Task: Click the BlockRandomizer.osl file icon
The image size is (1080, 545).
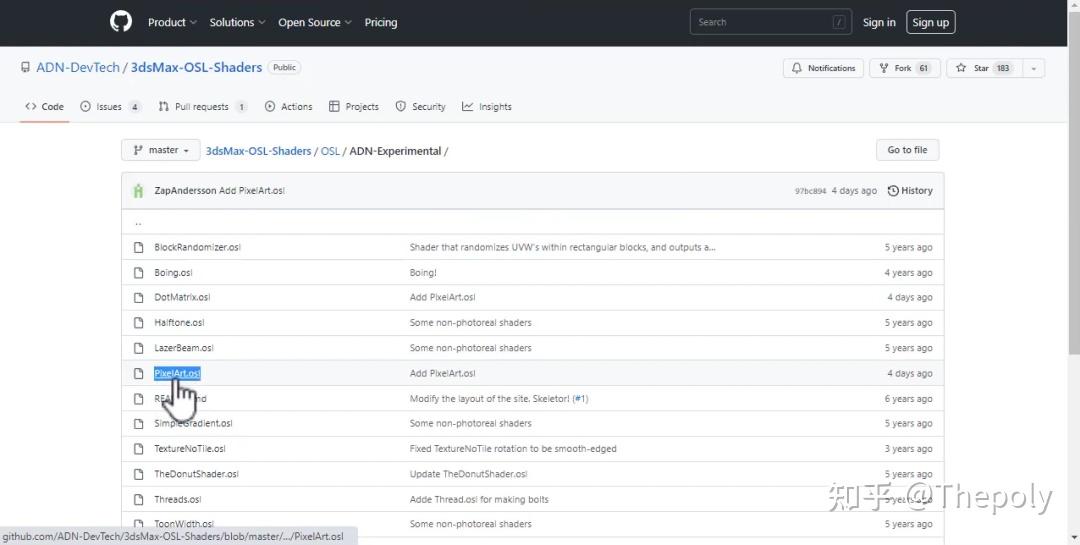Action: [139, 247]
